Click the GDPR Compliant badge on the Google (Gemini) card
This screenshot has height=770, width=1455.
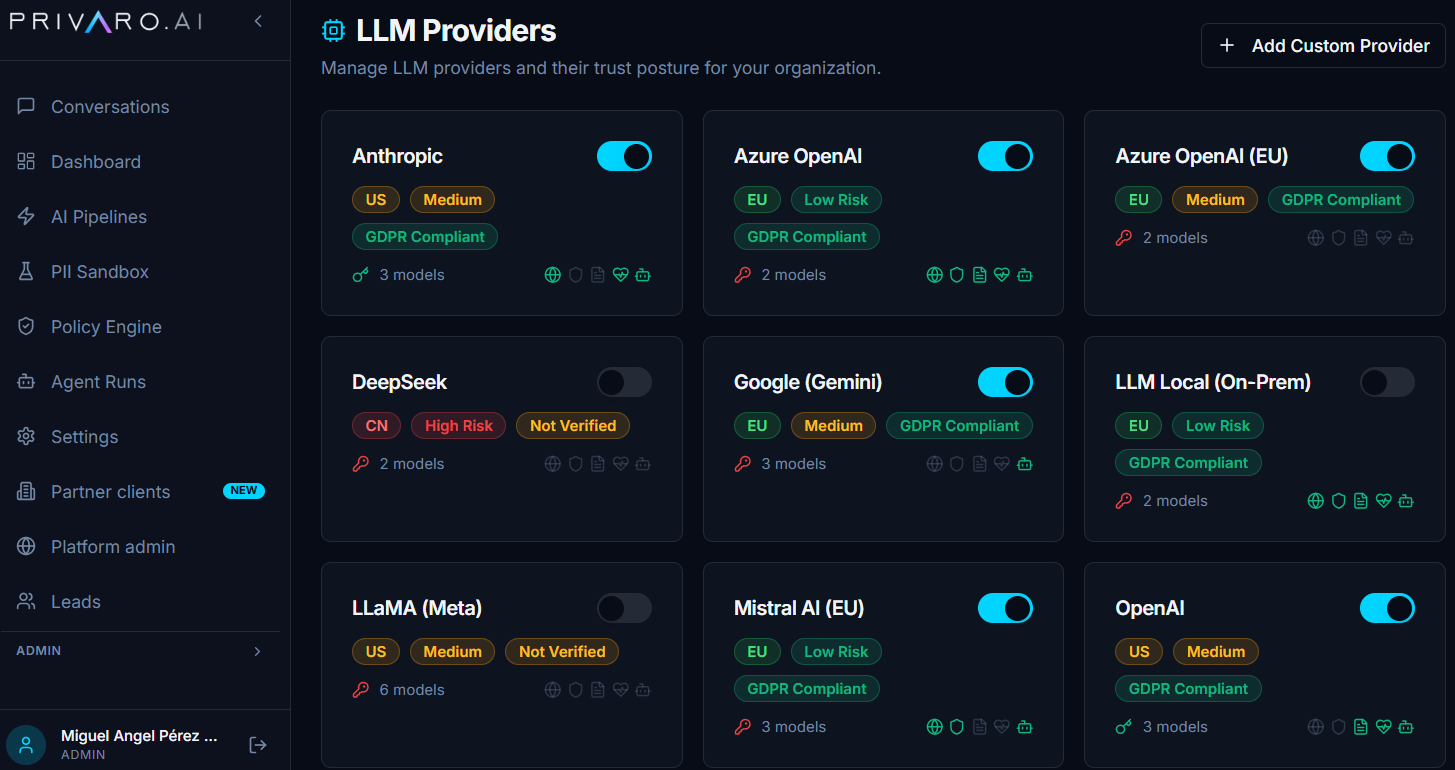(x=959, y=426)
